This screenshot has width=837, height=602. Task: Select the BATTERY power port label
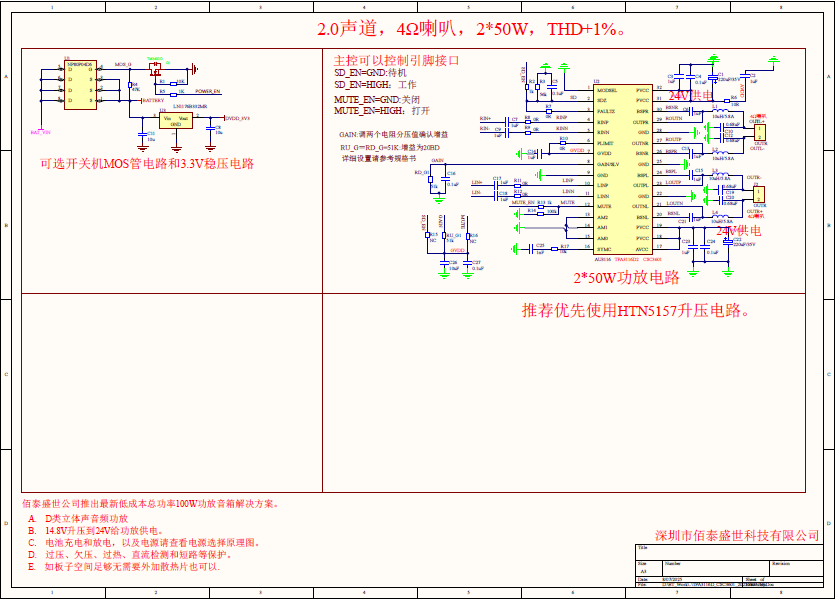152,100
